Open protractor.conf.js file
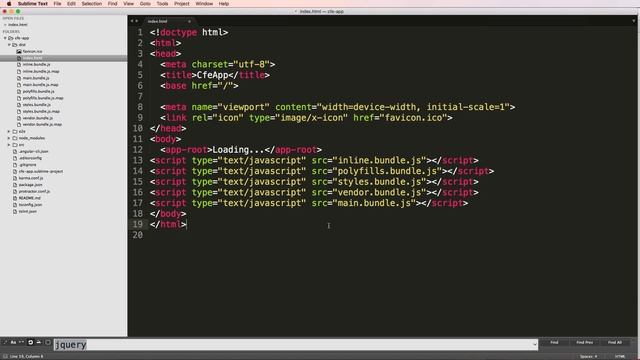 pos(34,191)
